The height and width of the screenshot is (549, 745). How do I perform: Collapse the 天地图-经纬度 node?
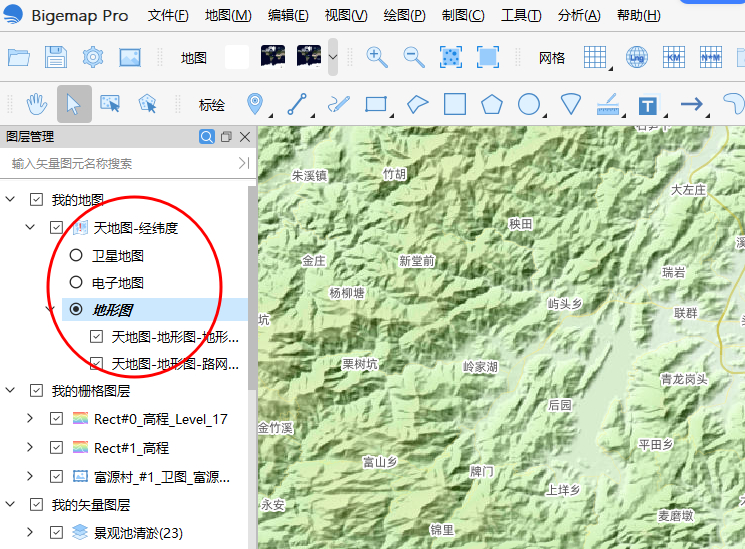(30, 227)
